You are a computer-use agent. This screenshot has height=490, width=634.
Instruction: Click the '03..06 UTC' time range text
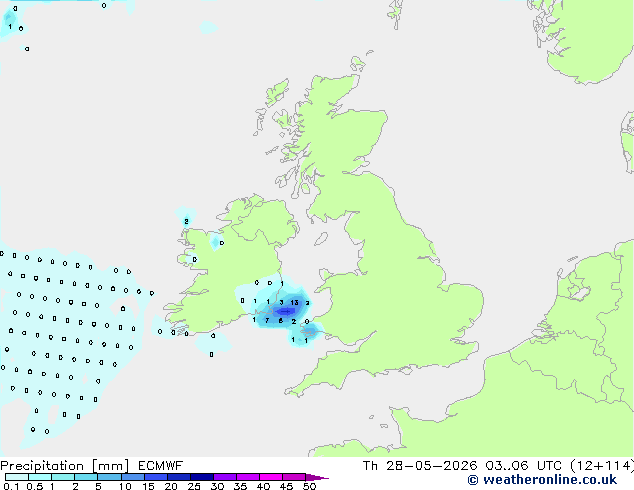523,466
